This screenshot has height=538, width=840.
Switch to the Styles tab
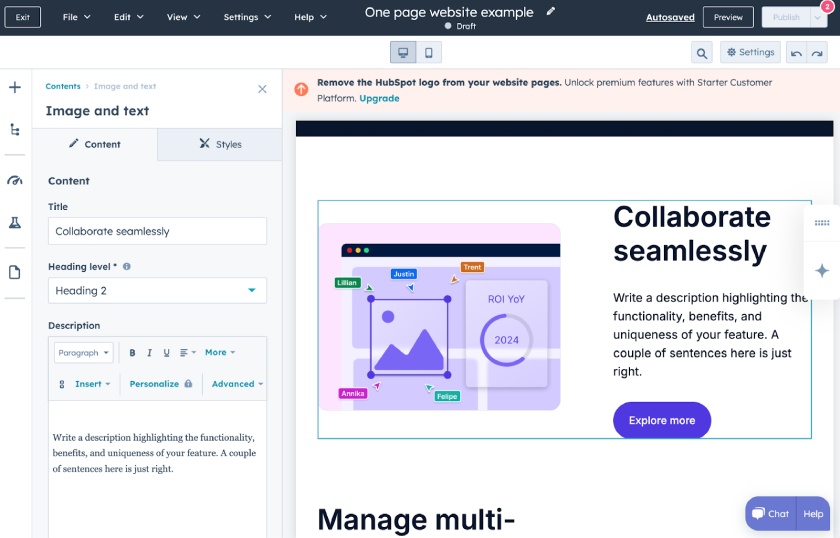[220, 144]
